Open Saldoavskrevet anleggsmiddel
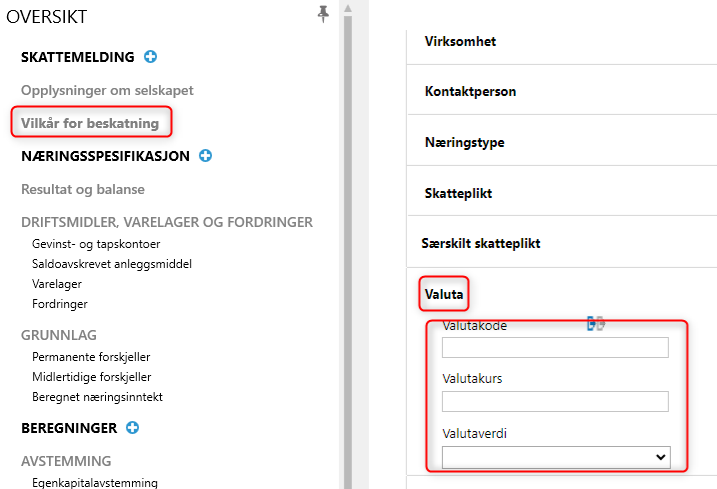The width and height of the screenshot is (717, 489). pos(112,264)
